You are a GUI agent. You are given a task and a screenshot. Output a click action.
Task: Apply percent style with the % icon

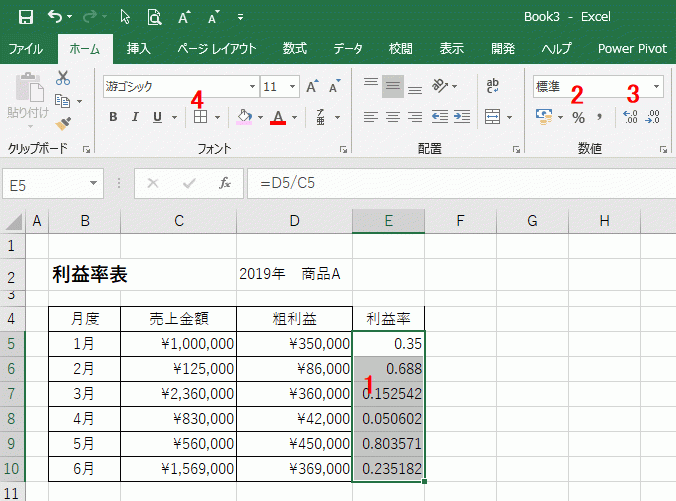(578, 117)
